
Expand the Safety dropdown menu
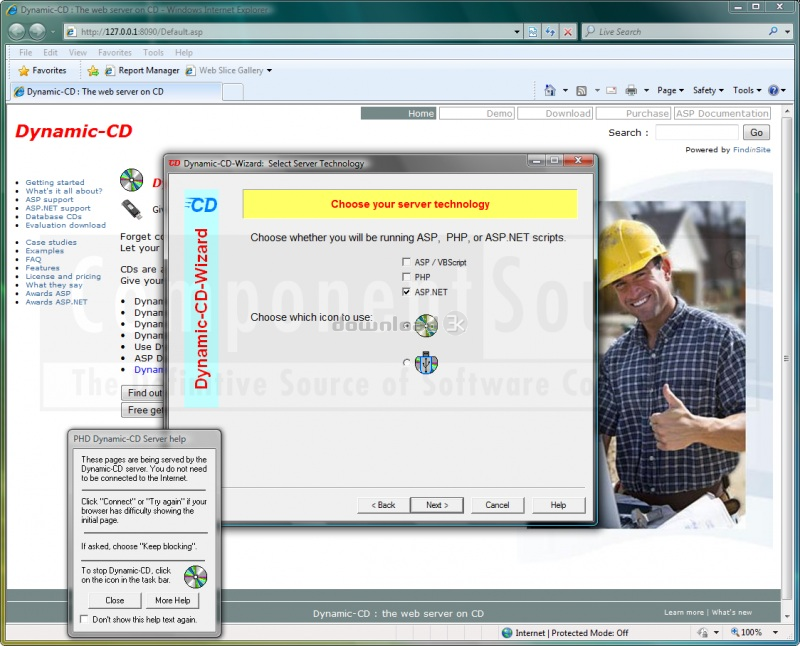click(709, 90)
